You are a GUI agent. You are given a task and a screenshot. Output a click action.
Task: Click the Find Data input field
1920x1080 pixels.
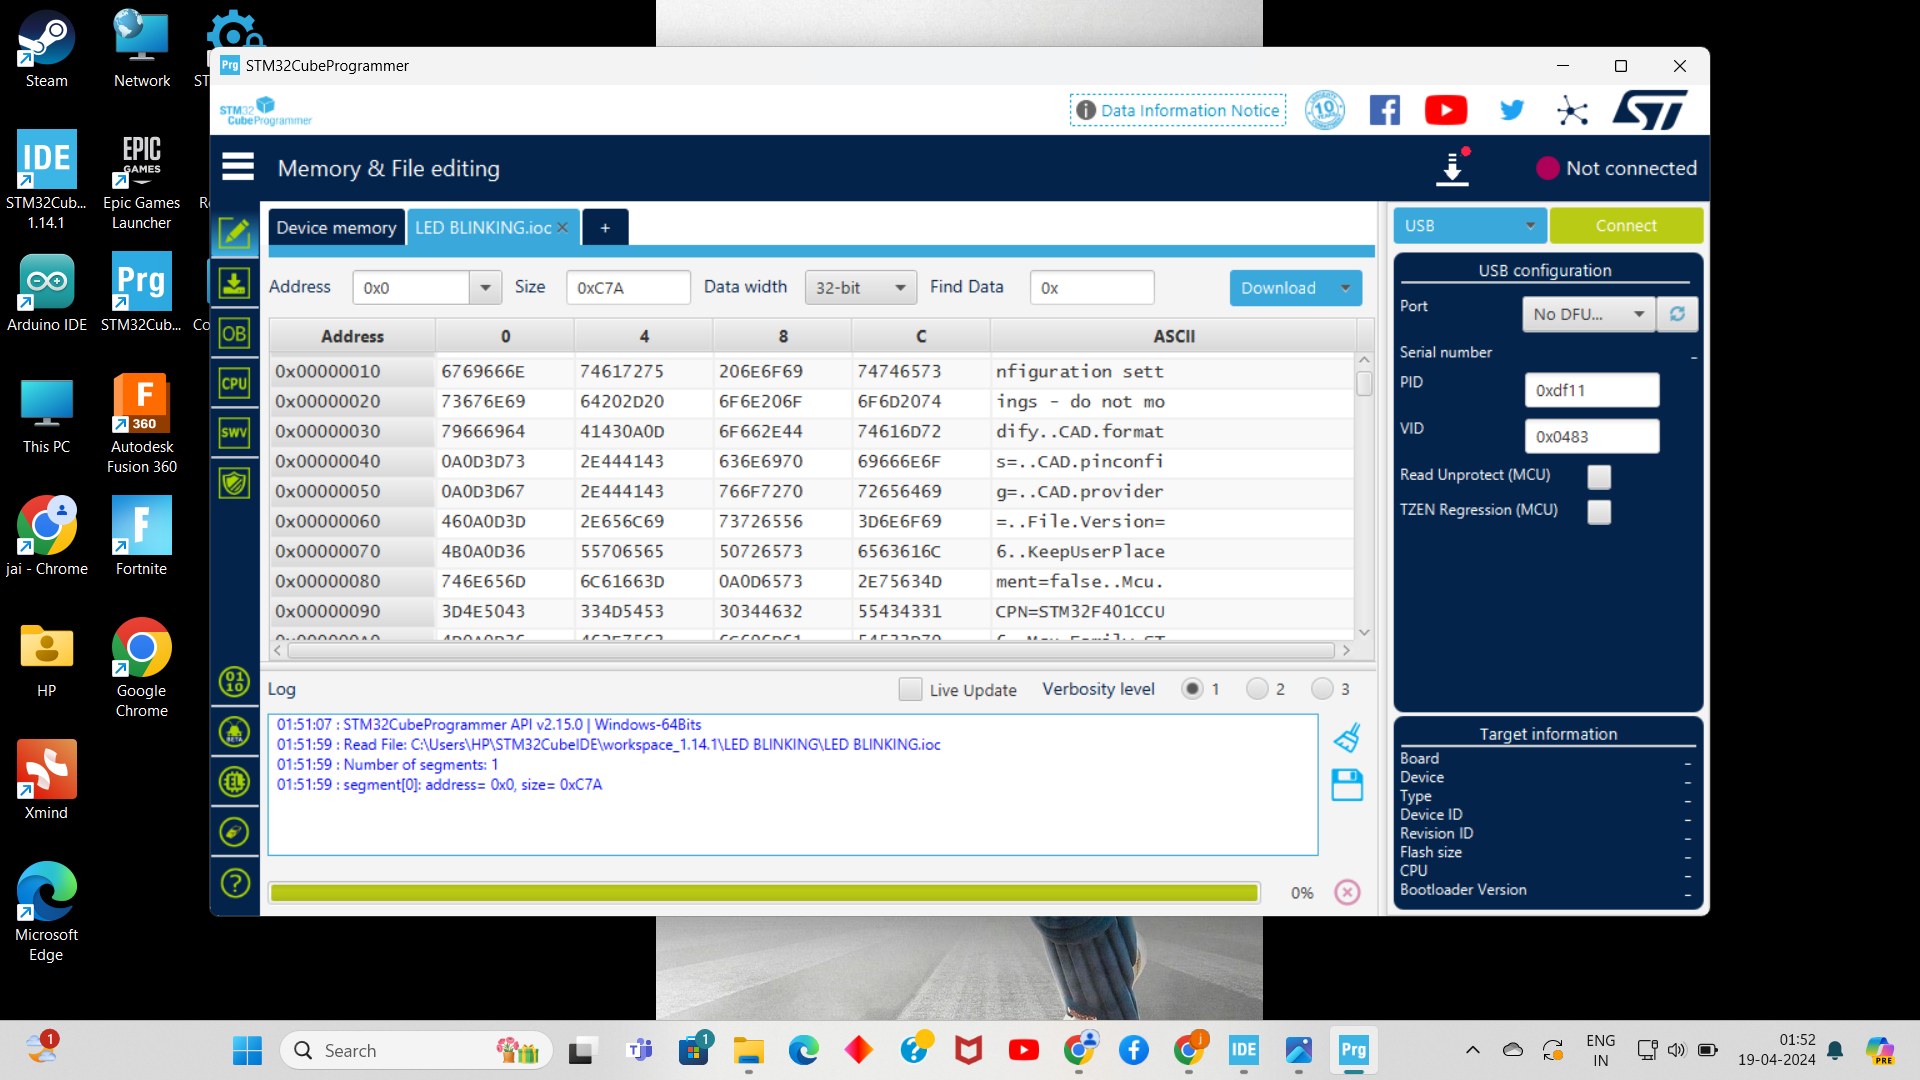click(x=1092, y=288)
